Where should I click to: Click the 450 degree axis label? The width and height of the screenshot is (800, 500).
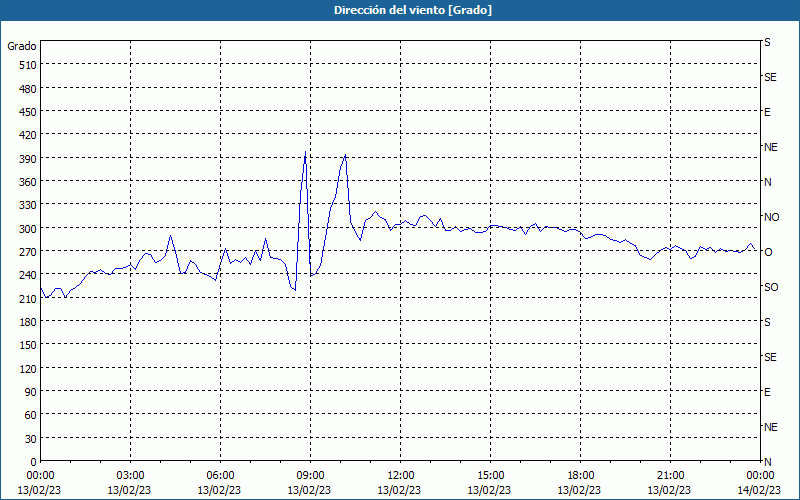[28, 112]
